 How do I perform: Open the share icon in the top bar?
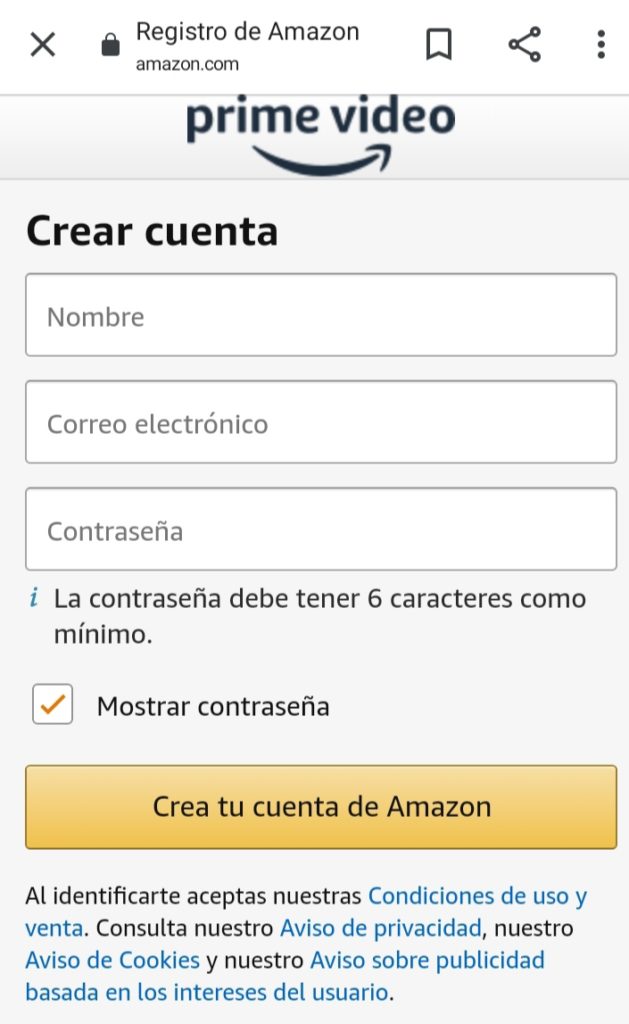[x=524, y=44]
